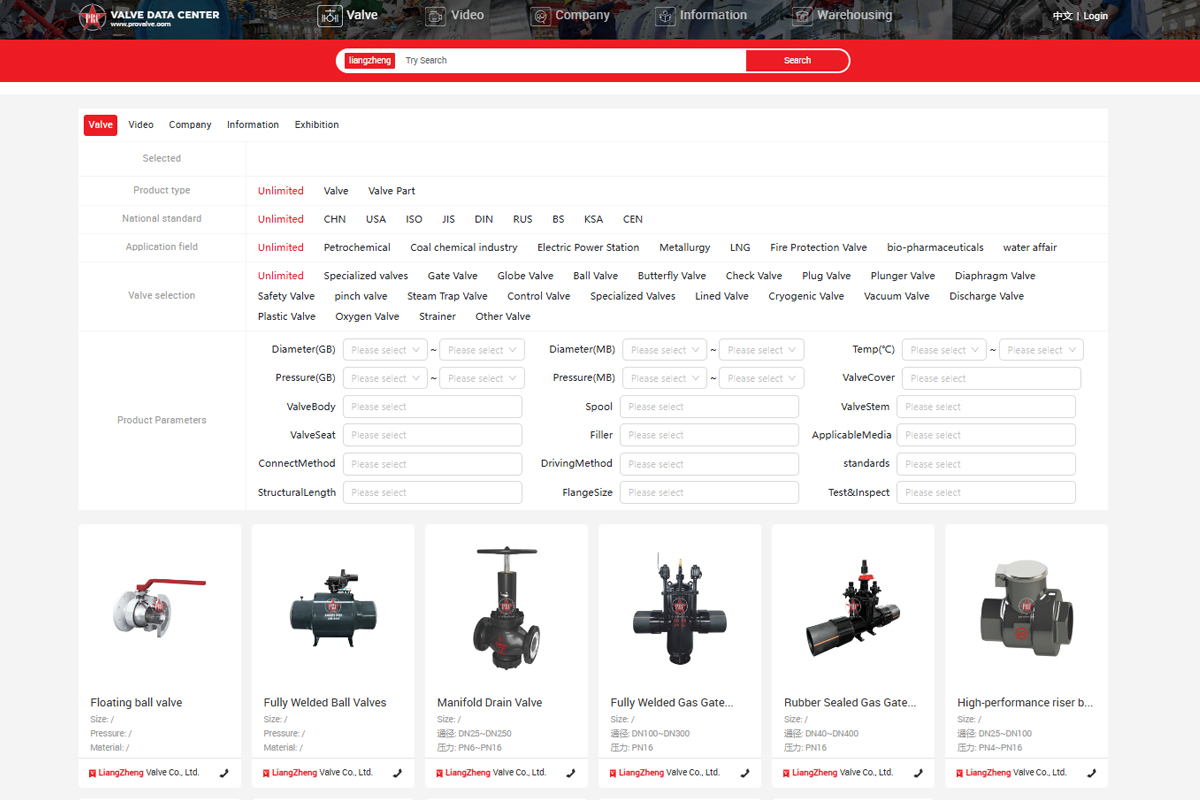Click phone icon on High-performance riser card
The height and width of the screenshot is (800, 1200).
pyautogui.click(x=1091, y=773)
